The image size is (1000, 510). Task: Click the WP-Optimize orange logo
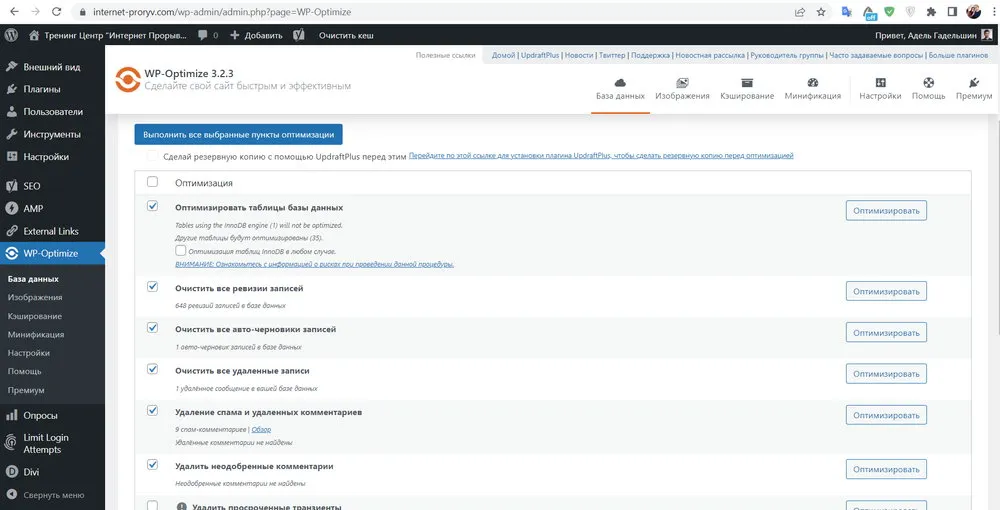coord(128,80)
